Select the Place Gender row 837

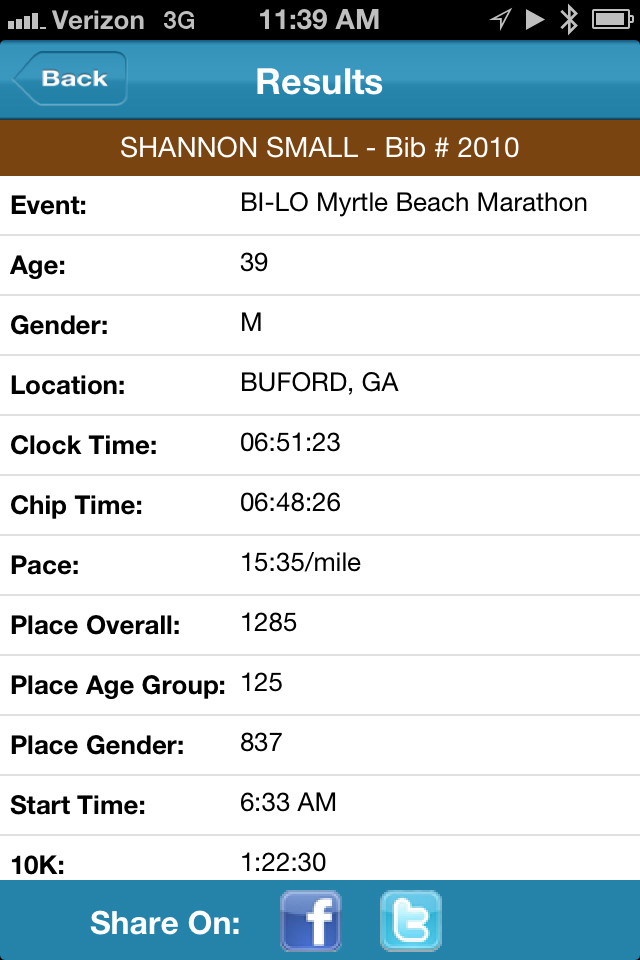[320, 745]
